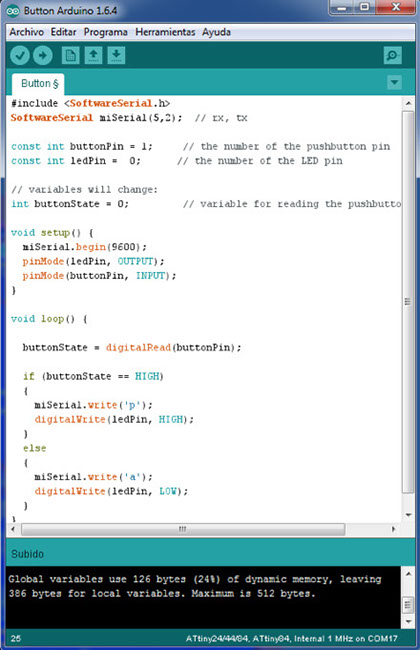Maximize the Arduino window

click(x=364, y=7)
